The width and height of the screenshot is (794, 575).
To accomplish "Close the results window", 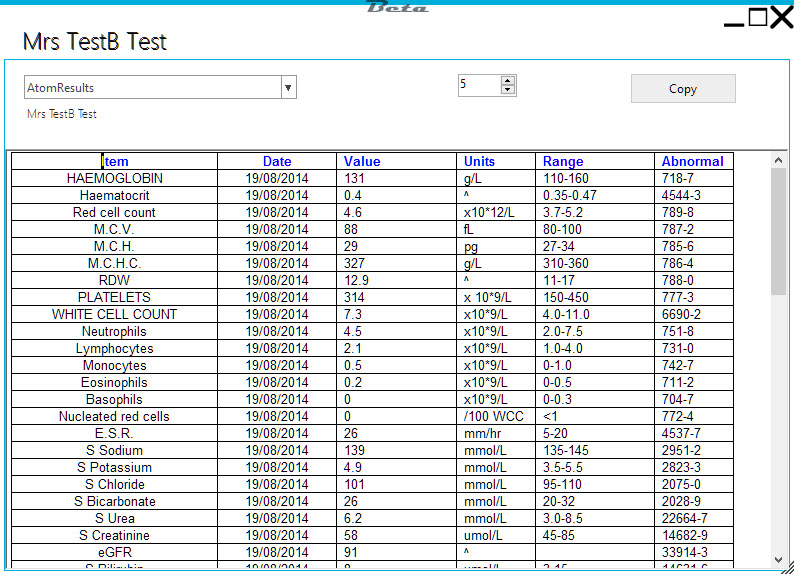I will pyautogui.click(x=781, y=17).
